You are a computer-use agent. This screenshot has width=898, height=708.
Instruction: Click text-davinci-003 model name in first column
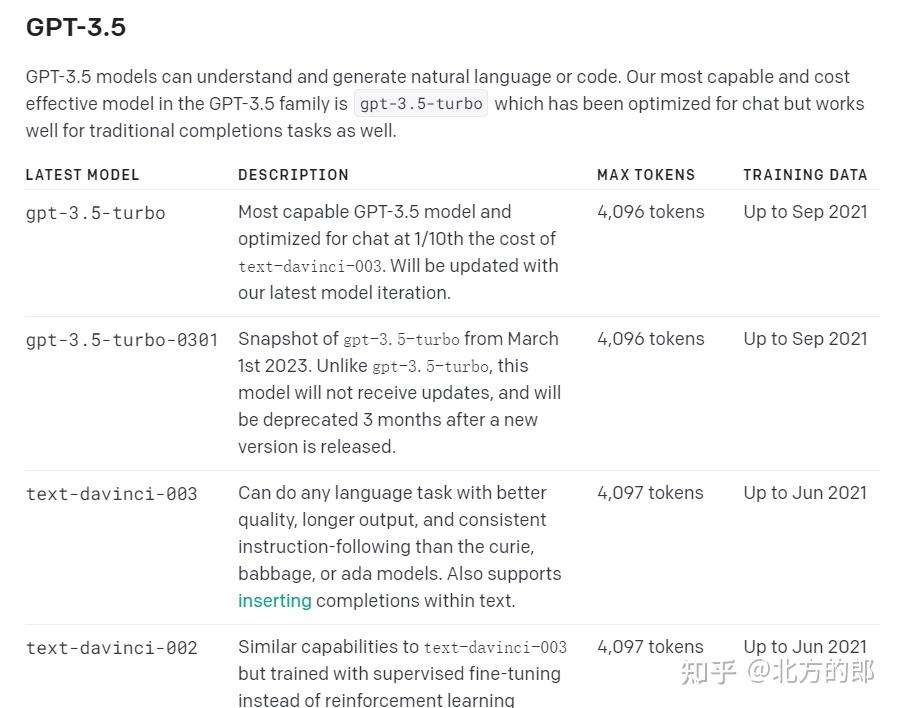coord(112,493)
